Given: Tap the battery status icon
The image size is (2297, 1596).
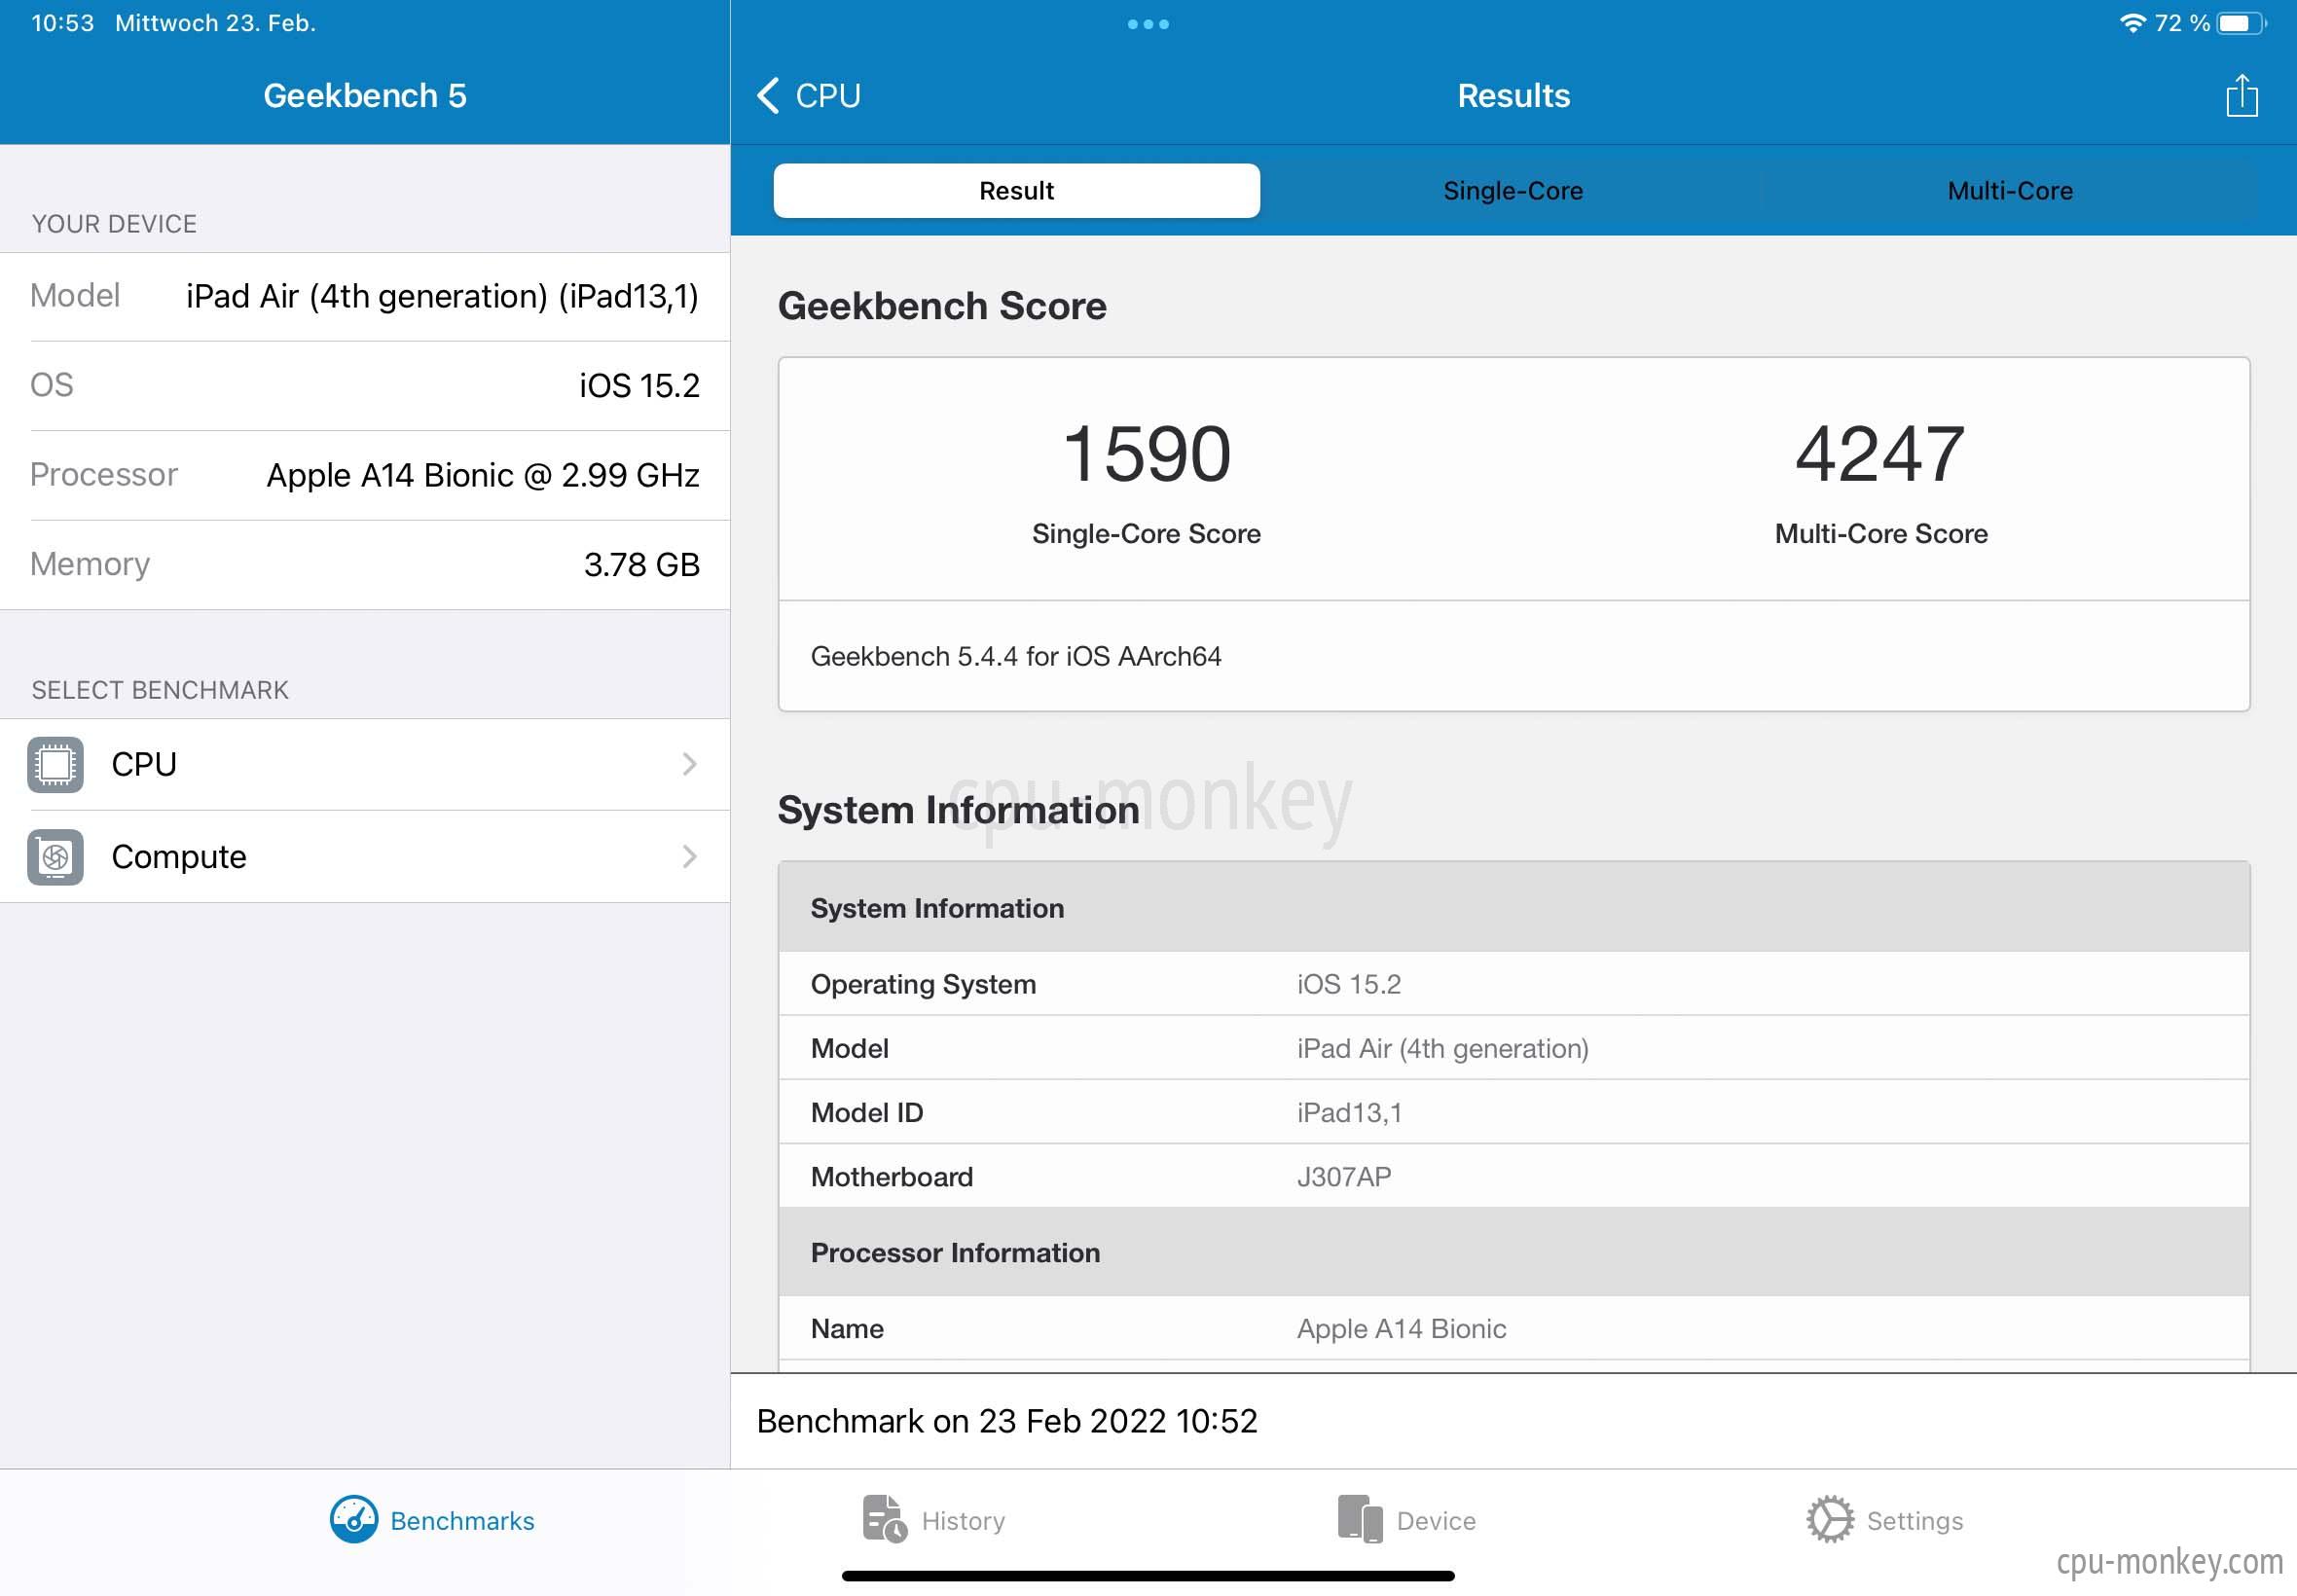Looking at the screenshot, I should (x=2240, y=23).
